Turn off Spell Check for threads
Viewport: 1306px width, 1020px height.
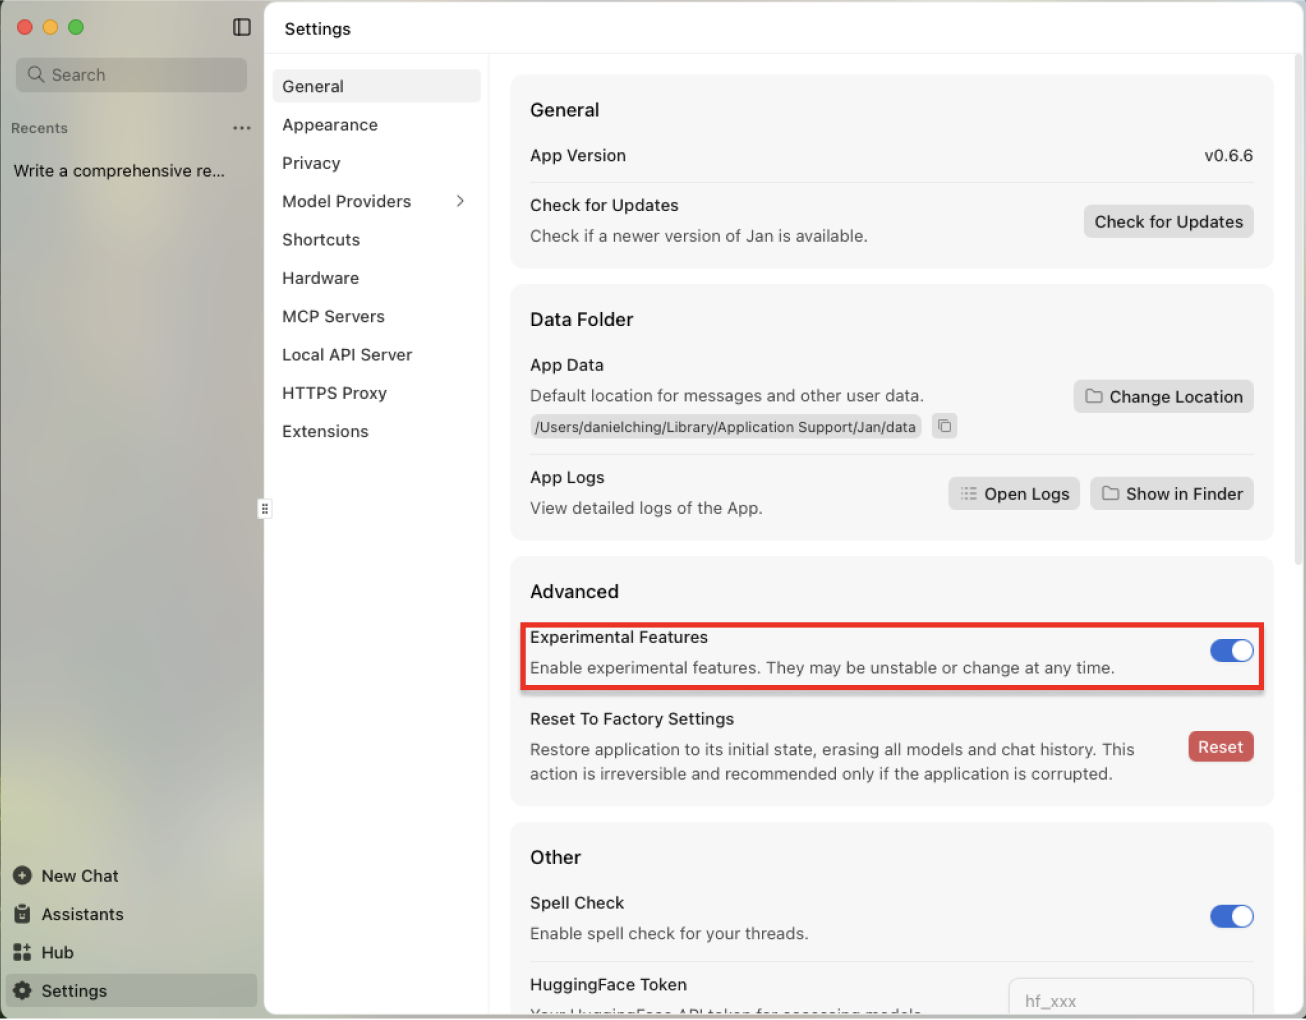pos(1231,916)
